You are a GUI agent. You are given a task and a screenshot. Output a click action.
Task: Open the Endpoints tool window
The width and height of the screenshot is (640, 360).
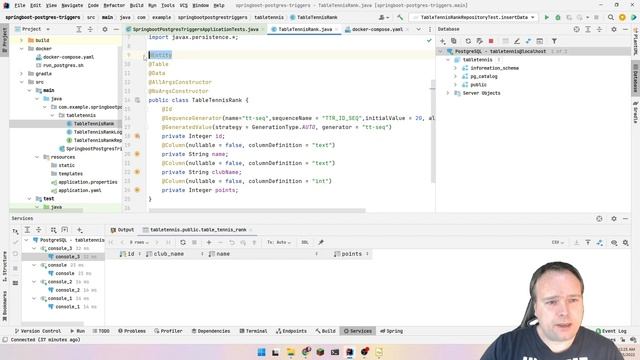coord(291,331)
